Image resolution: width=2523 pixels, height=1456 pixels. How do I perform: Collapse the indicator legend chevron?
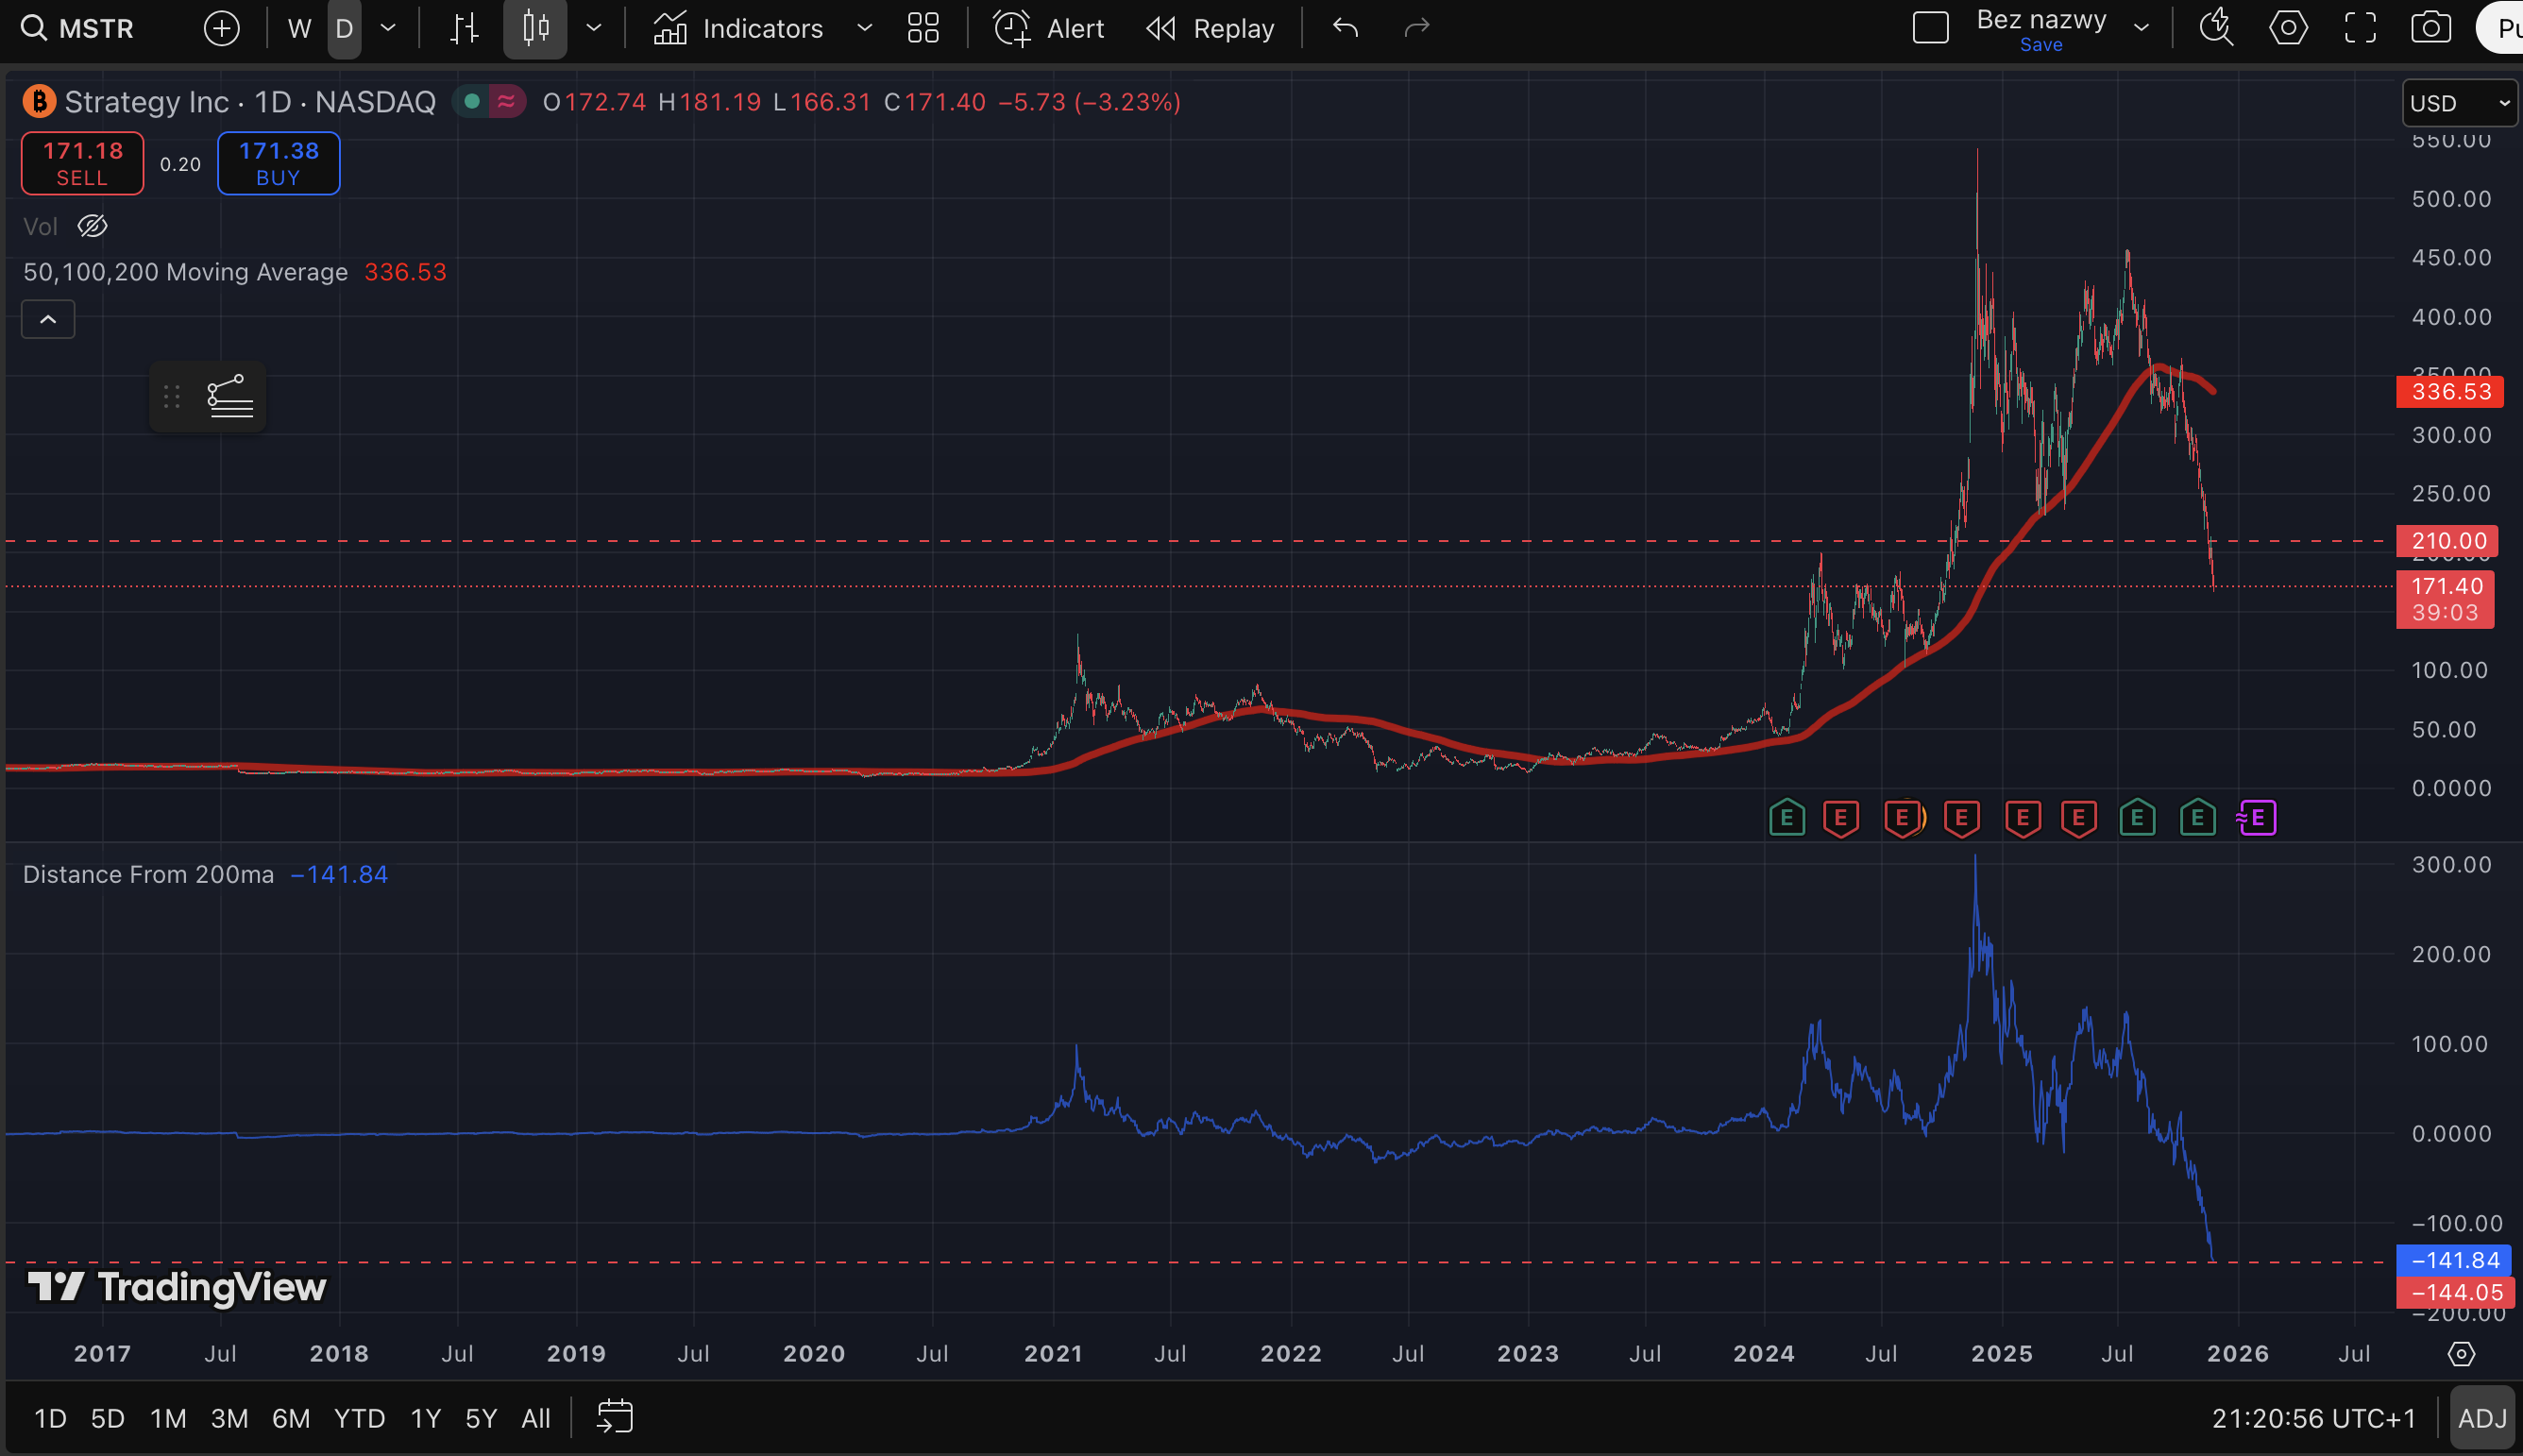point(48,320)
